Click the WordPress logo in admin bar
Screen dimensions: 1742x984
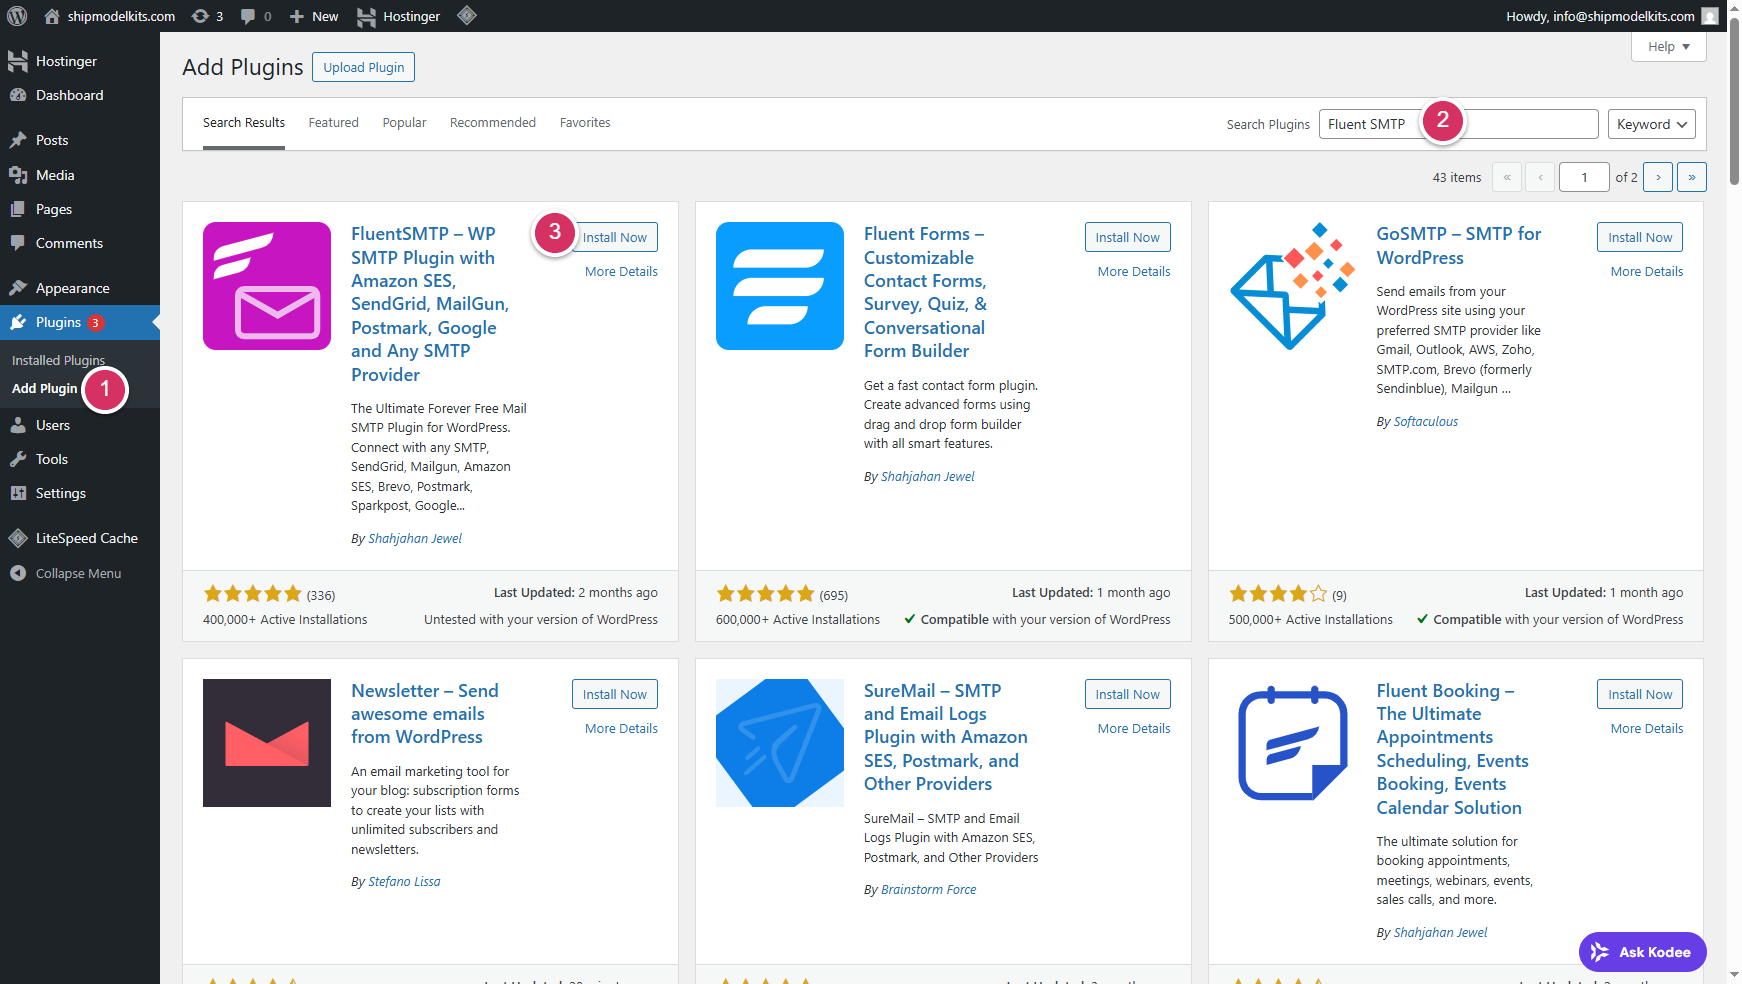tap(17, 16)
